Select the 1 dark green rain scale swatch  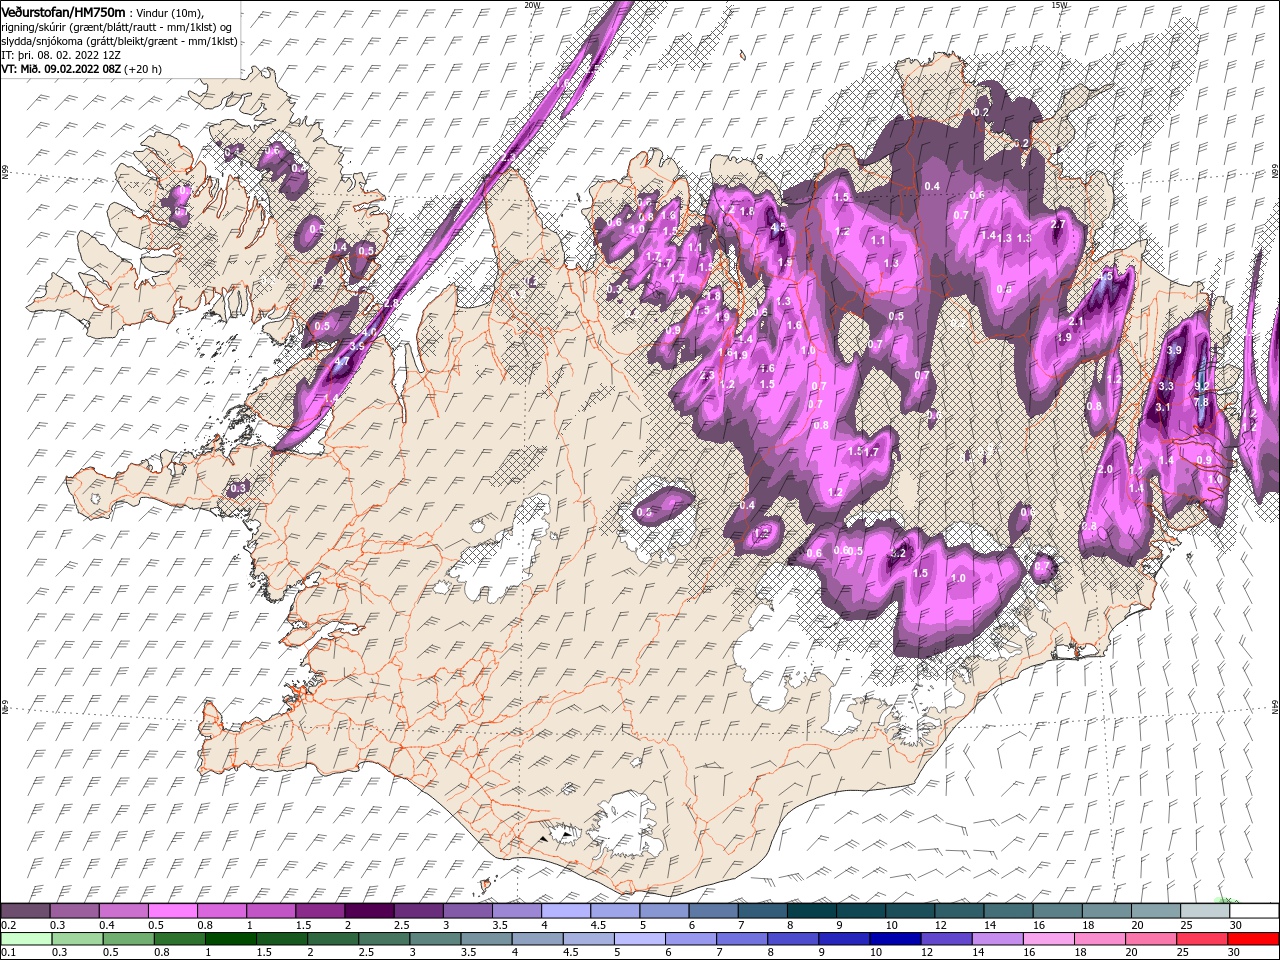coord(230,938)
